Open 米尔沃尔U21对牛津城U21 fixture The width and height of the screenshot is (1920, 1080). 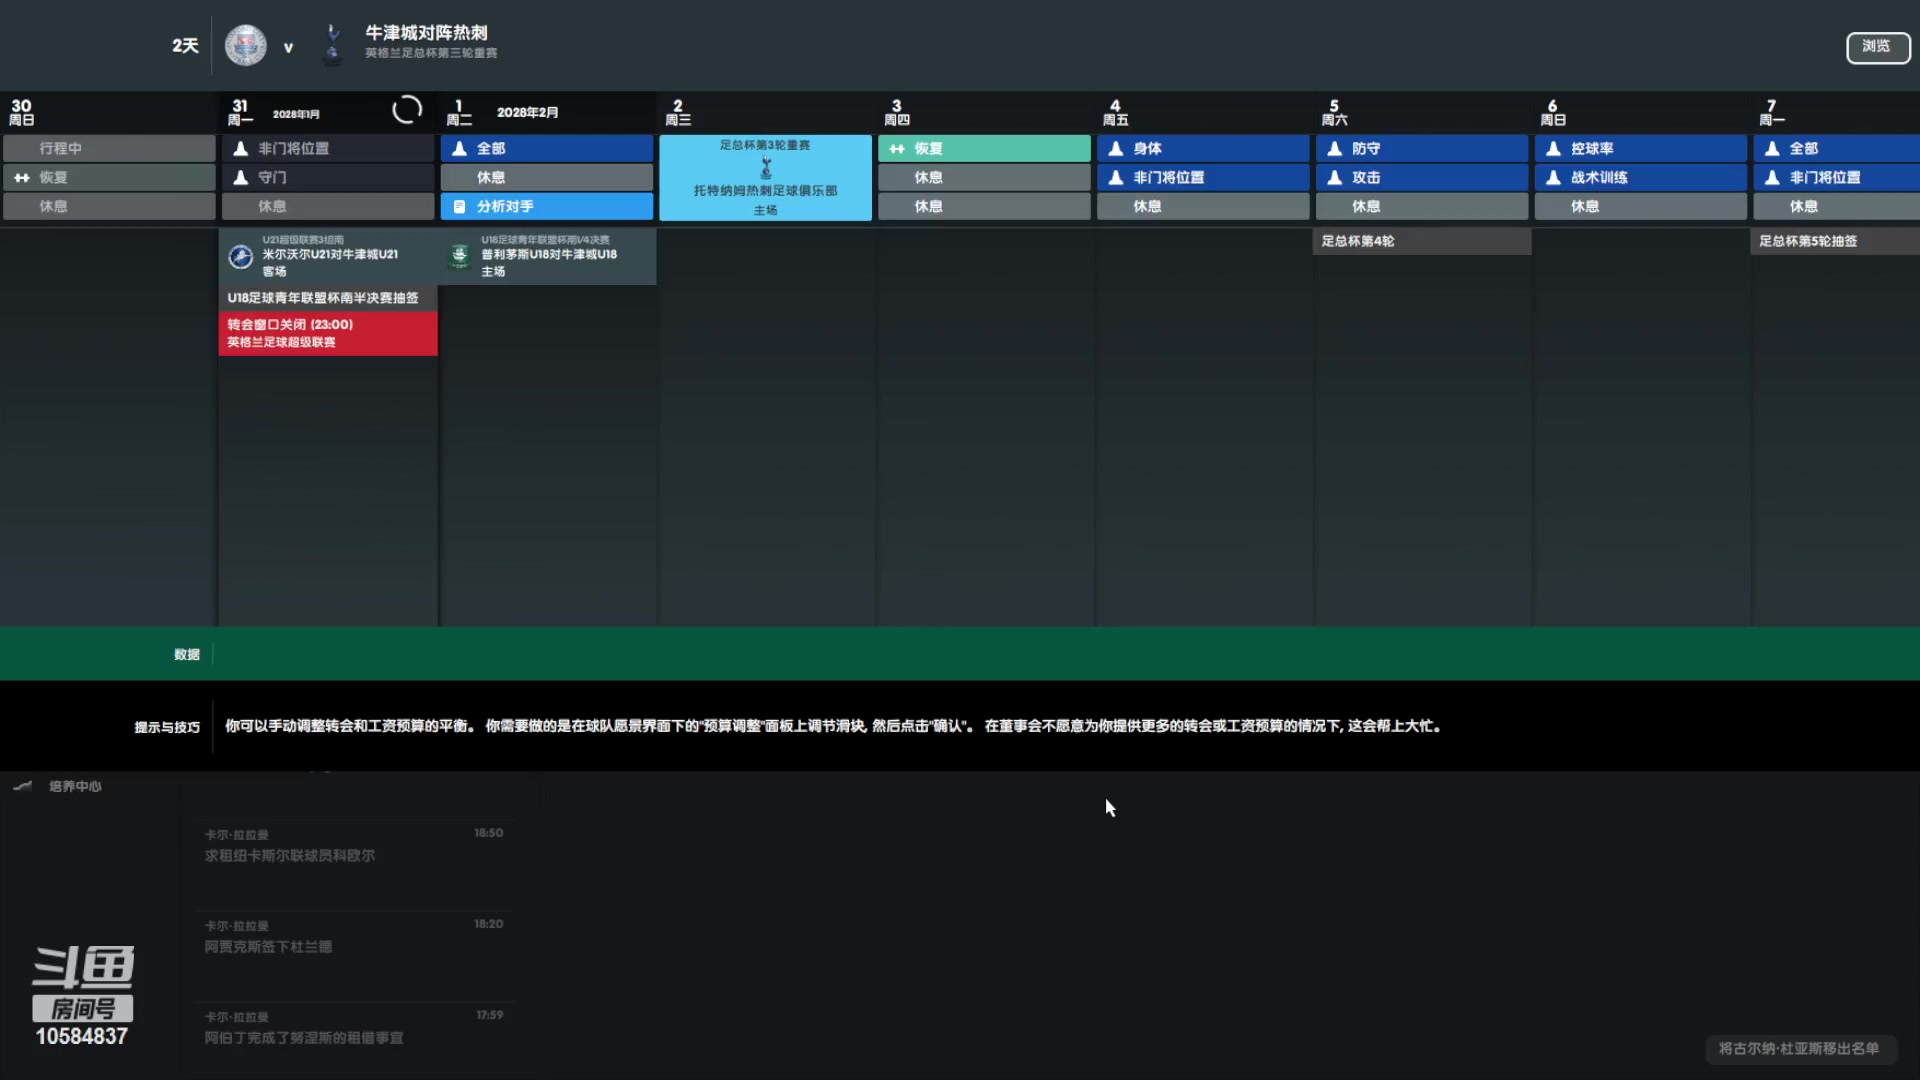pyautogui.click(x=328, y=256)
